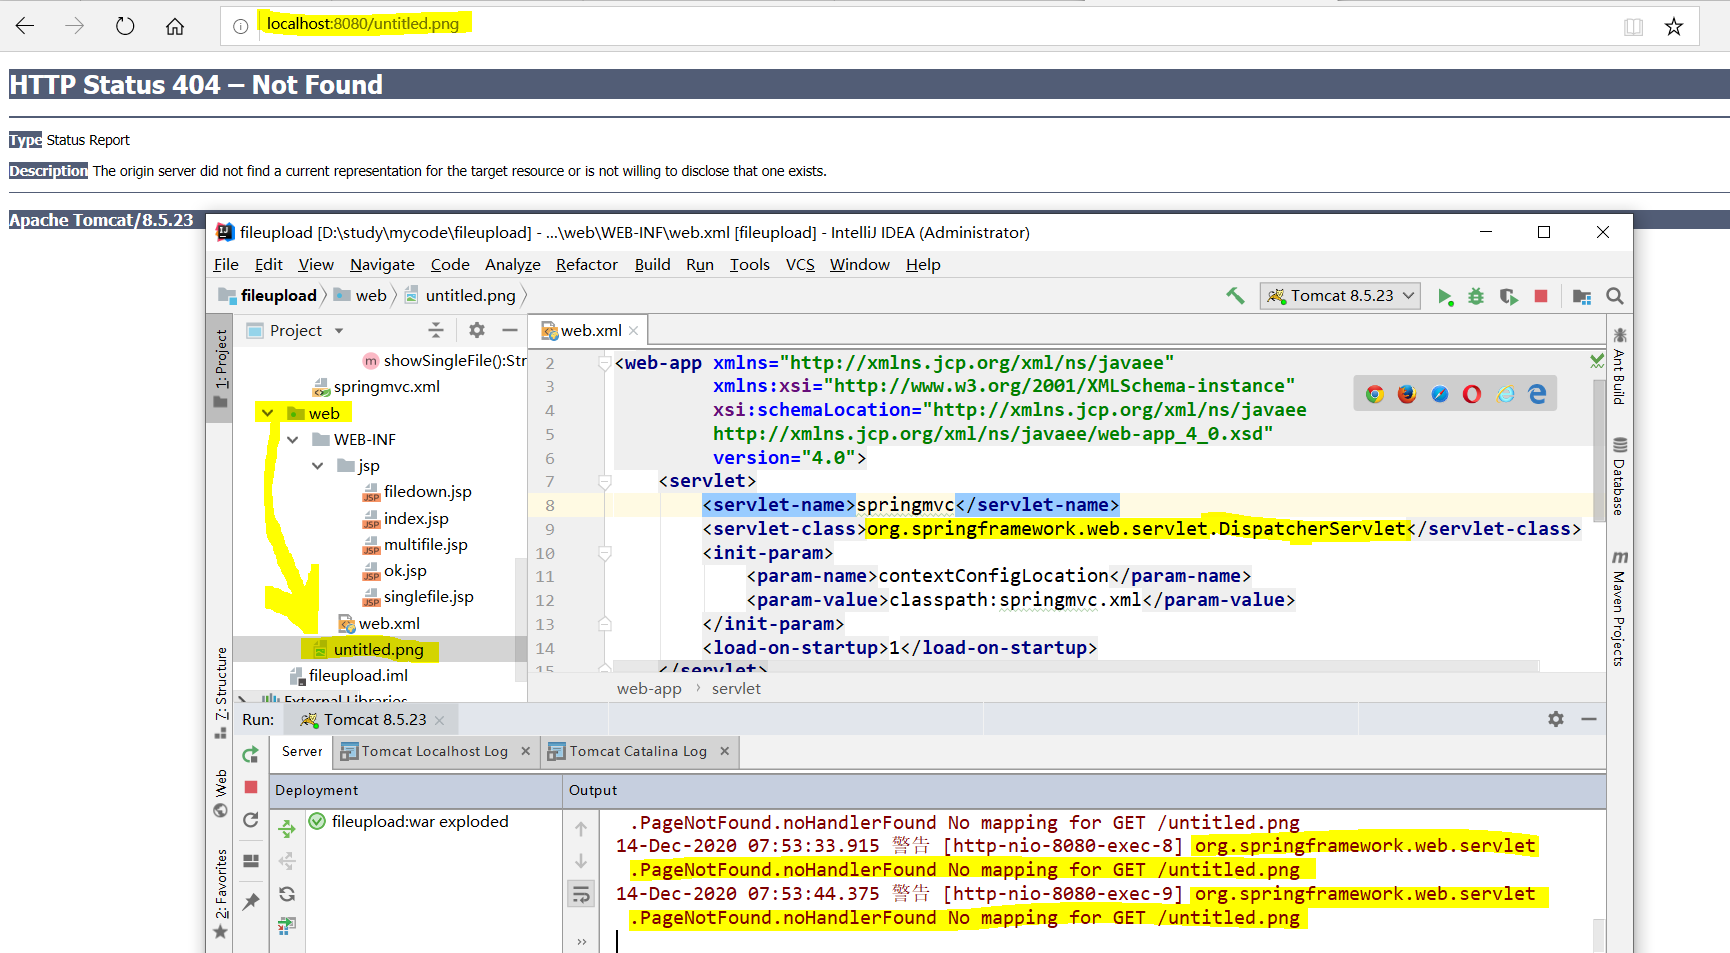The image size is (1730, 953).
Task: Rerun Tomcat with green rerun icon
Action: click(x=251, y=754)
